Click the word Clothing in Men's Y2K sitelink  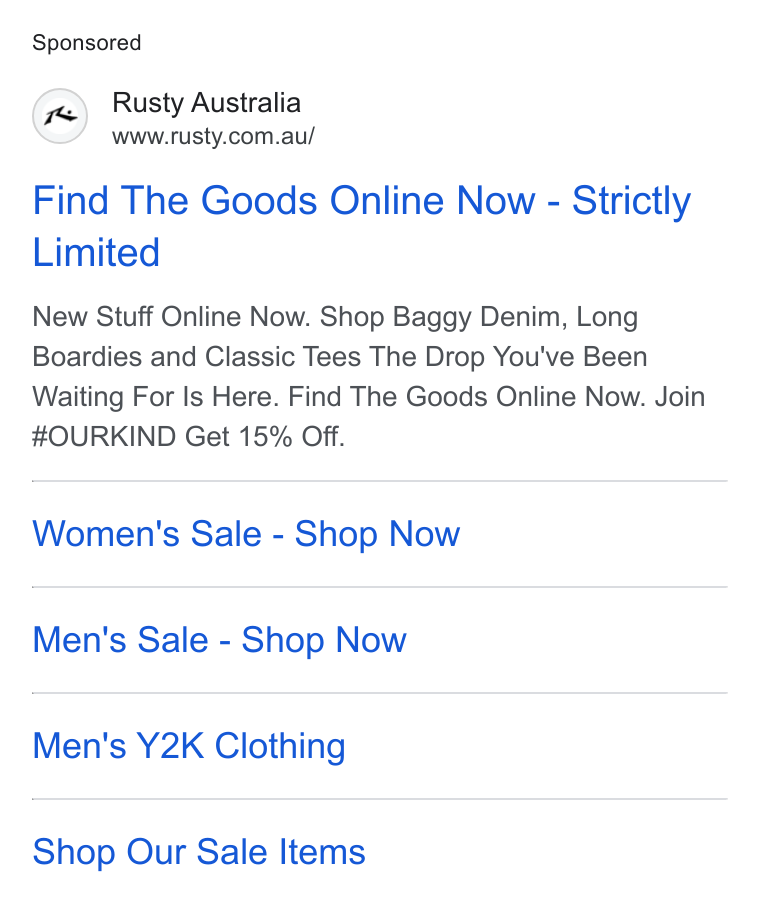click(x=280, y=745)
